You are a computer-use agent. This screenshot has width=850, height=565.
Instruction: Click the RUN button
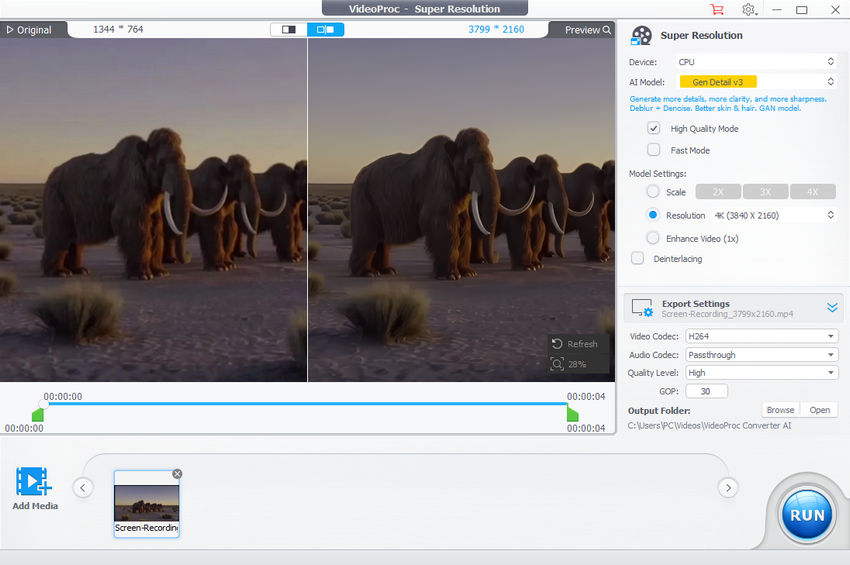tap(807, 515)
